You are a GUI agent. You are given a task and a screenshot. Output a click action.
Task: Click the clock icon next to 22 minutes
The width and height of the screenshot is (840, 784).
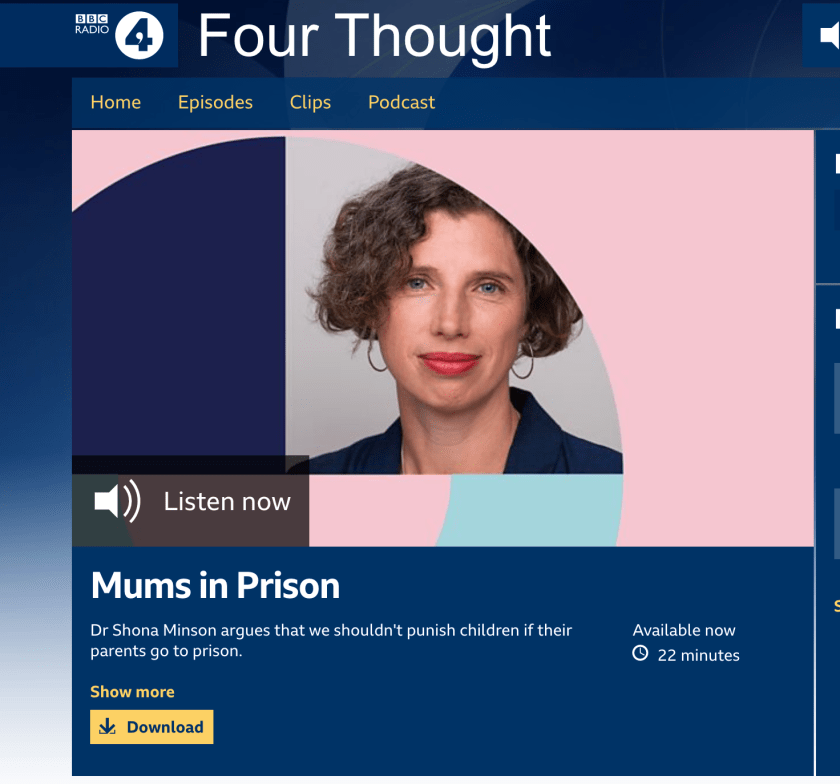tap(640, 653)
